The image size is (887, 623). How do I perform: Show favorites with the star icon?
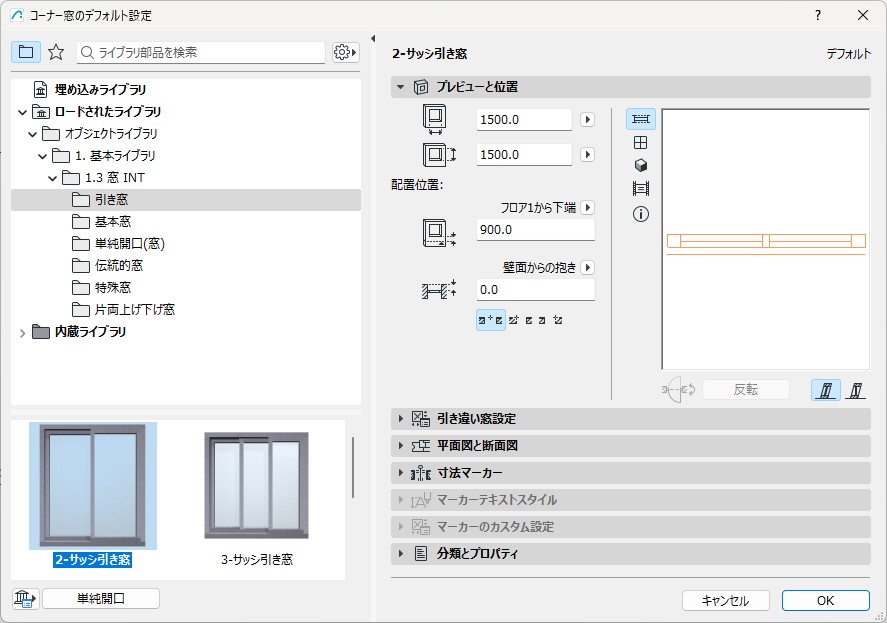click(56, 52)
